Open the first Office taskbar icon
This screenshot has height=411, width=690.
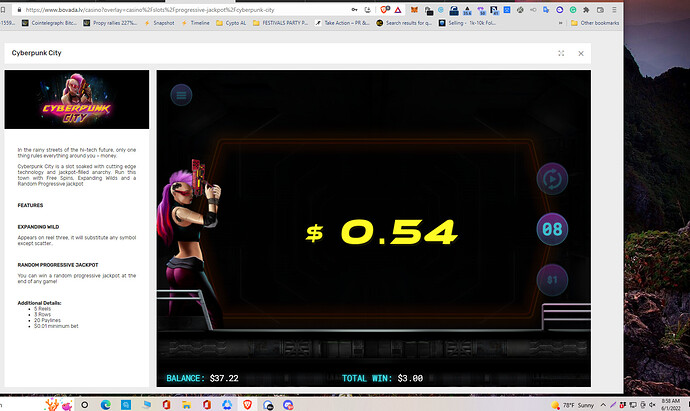pyautogui.click(x=166, y=405)
